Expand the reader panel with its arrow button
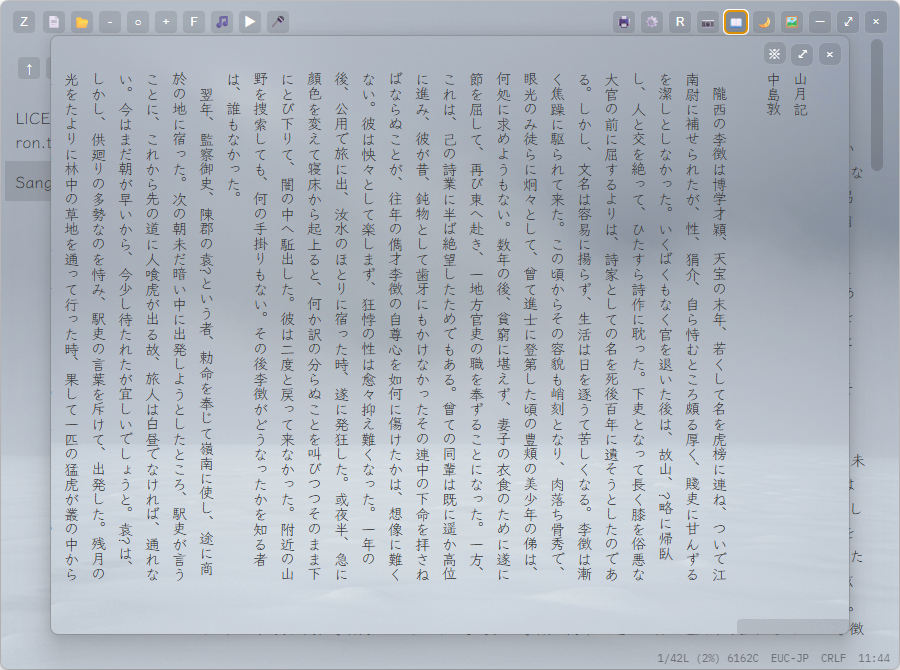 click(x=802, y=54)
